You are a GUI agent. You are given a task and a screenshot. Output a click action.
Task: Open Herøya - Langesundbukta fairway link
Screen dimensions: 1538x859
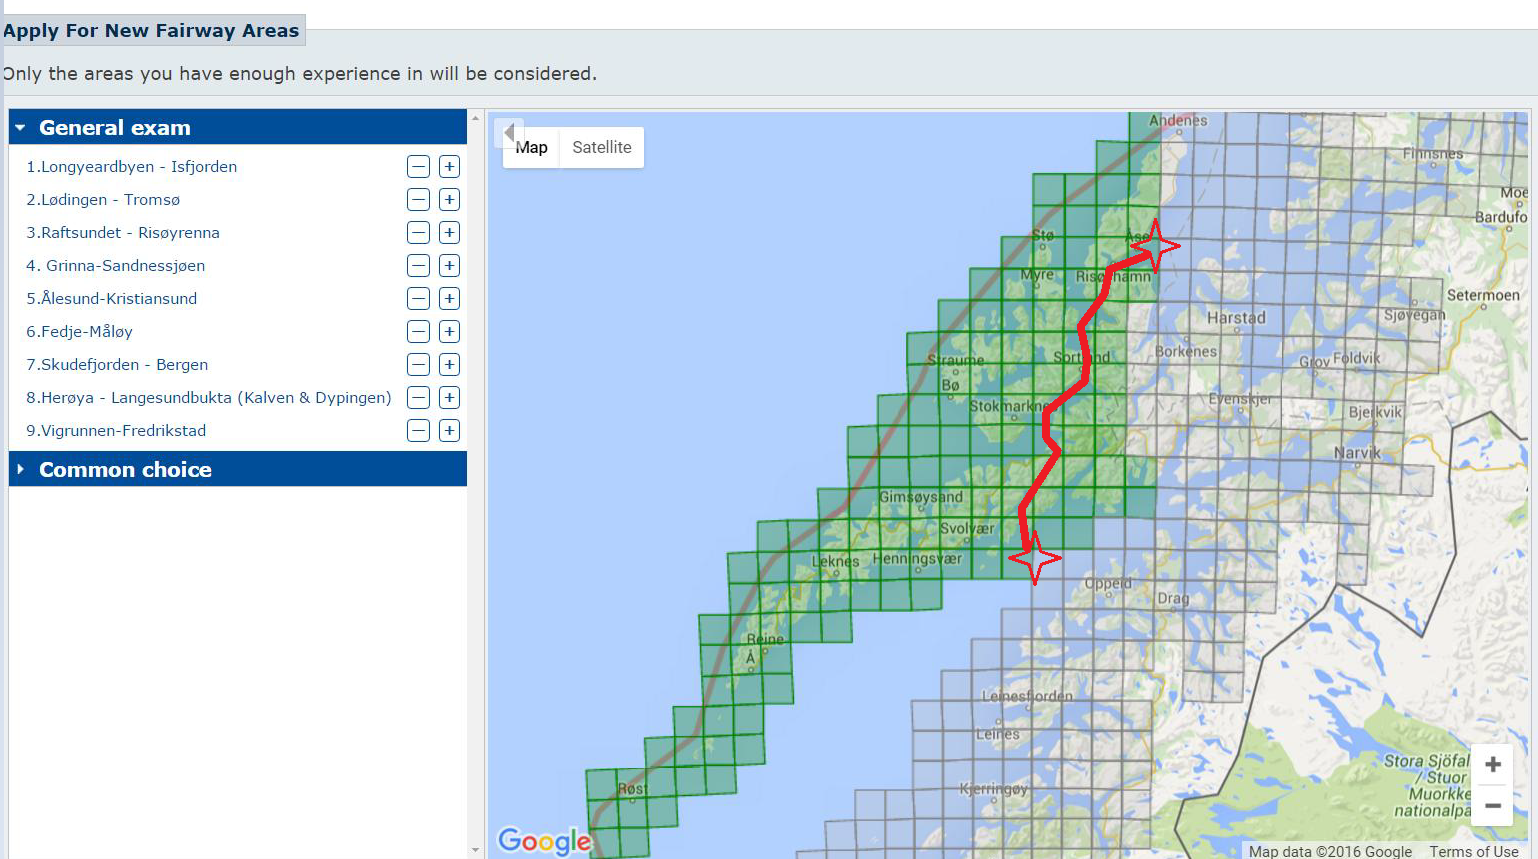[208, 398]
